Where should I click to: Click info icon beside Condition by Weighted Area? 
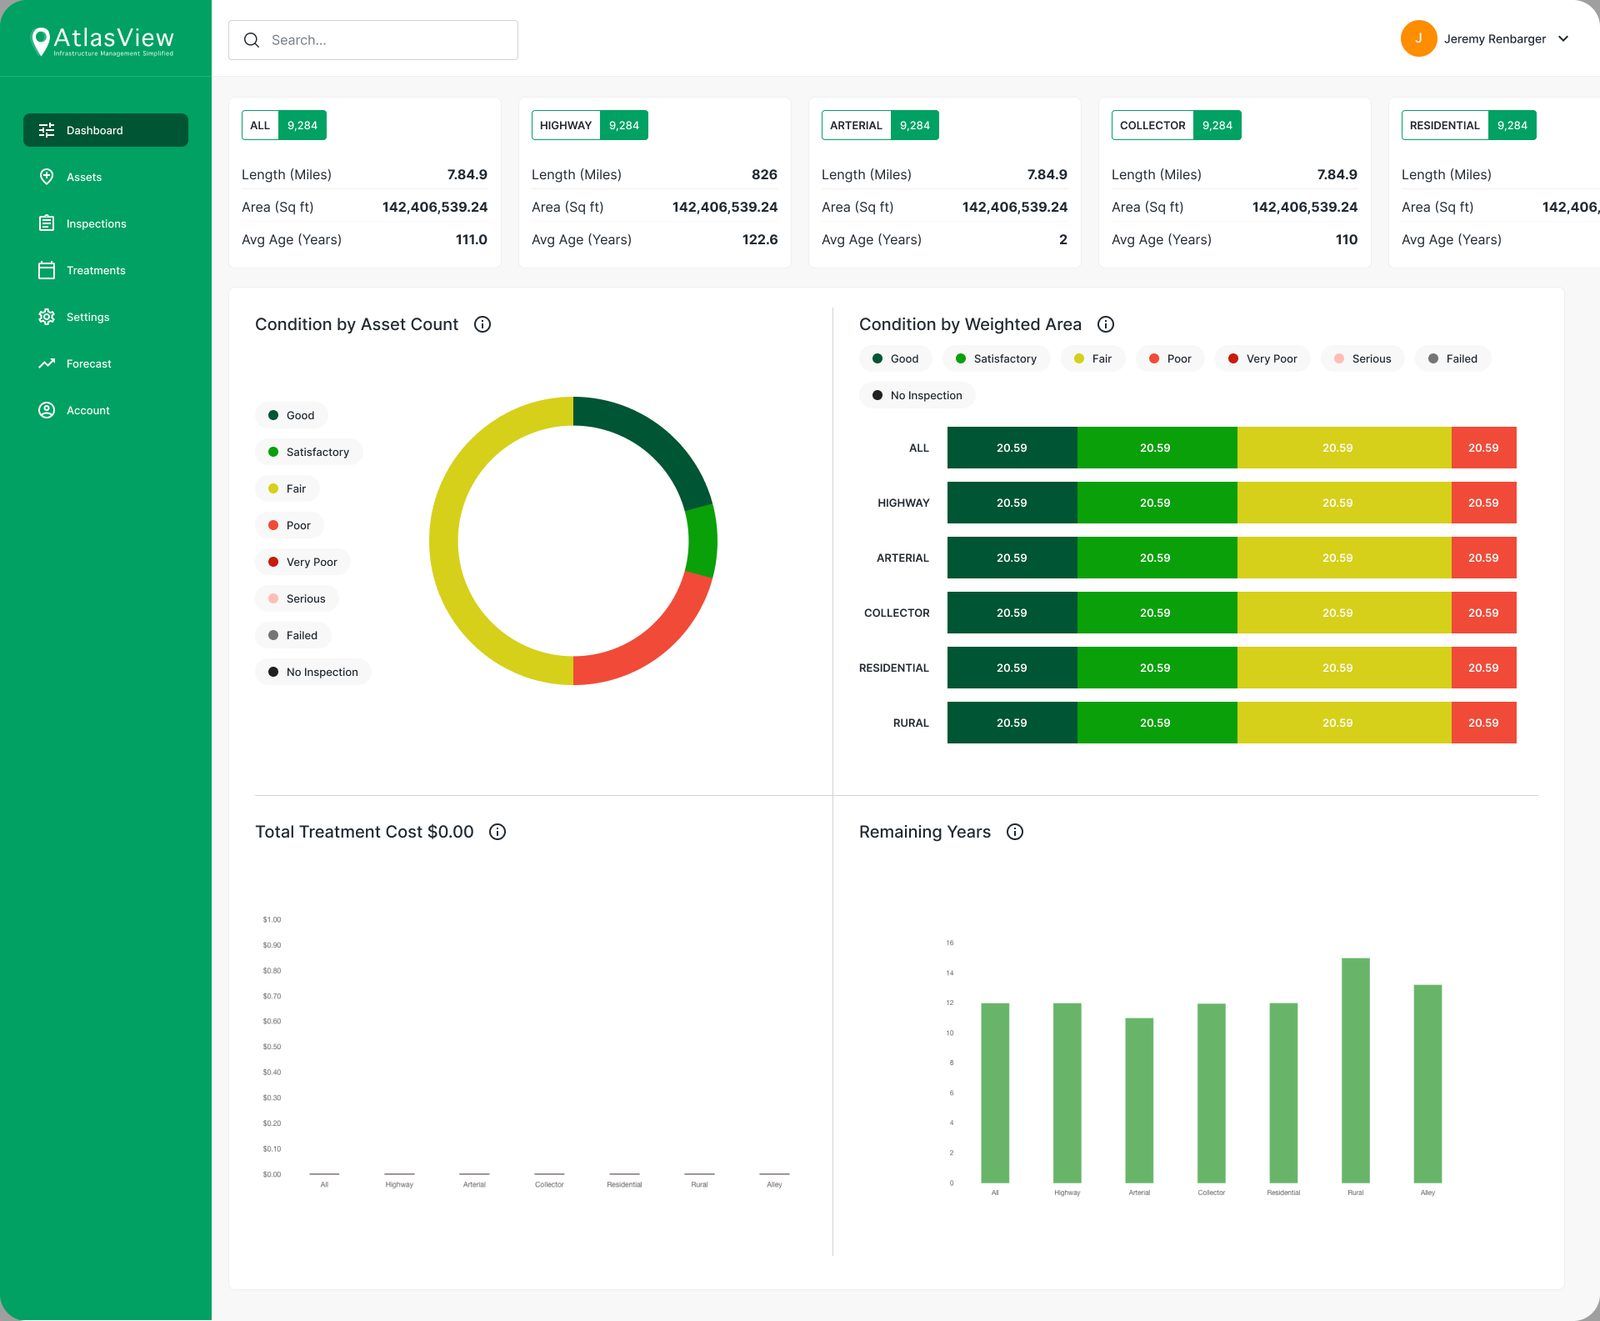1105,324
